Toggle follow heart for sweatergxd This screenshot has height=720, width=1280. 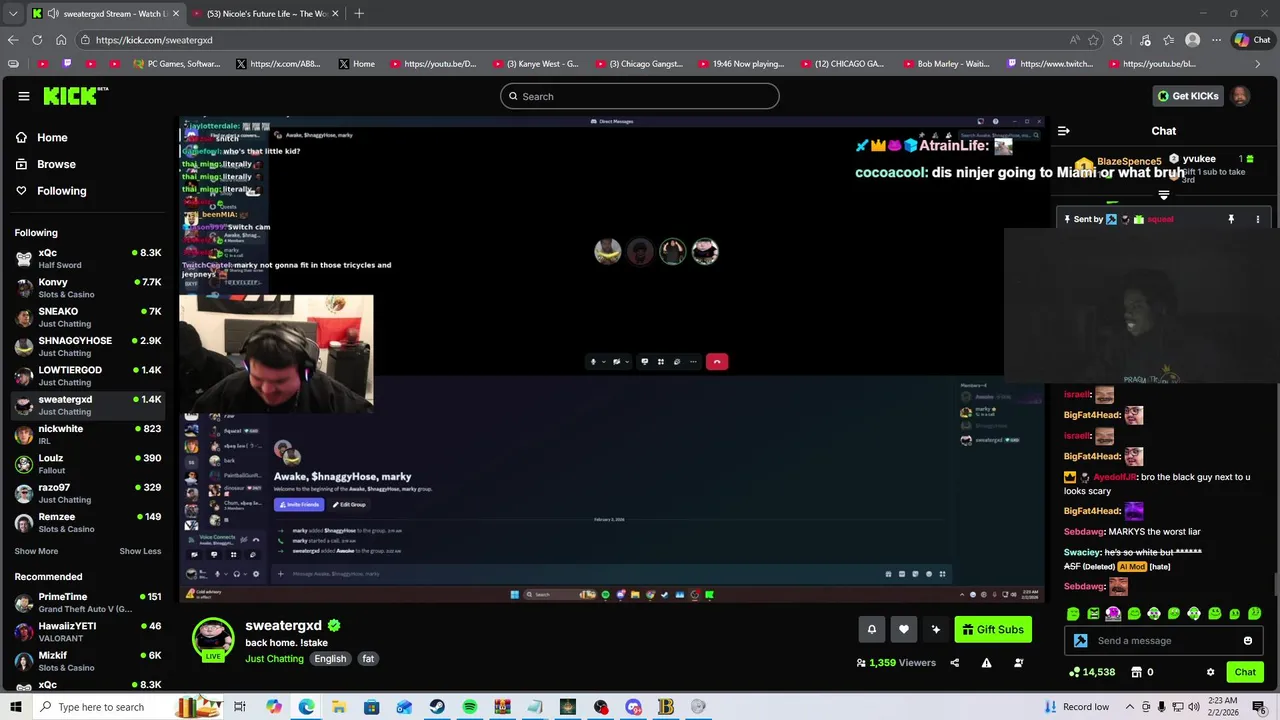pos(904,629)
